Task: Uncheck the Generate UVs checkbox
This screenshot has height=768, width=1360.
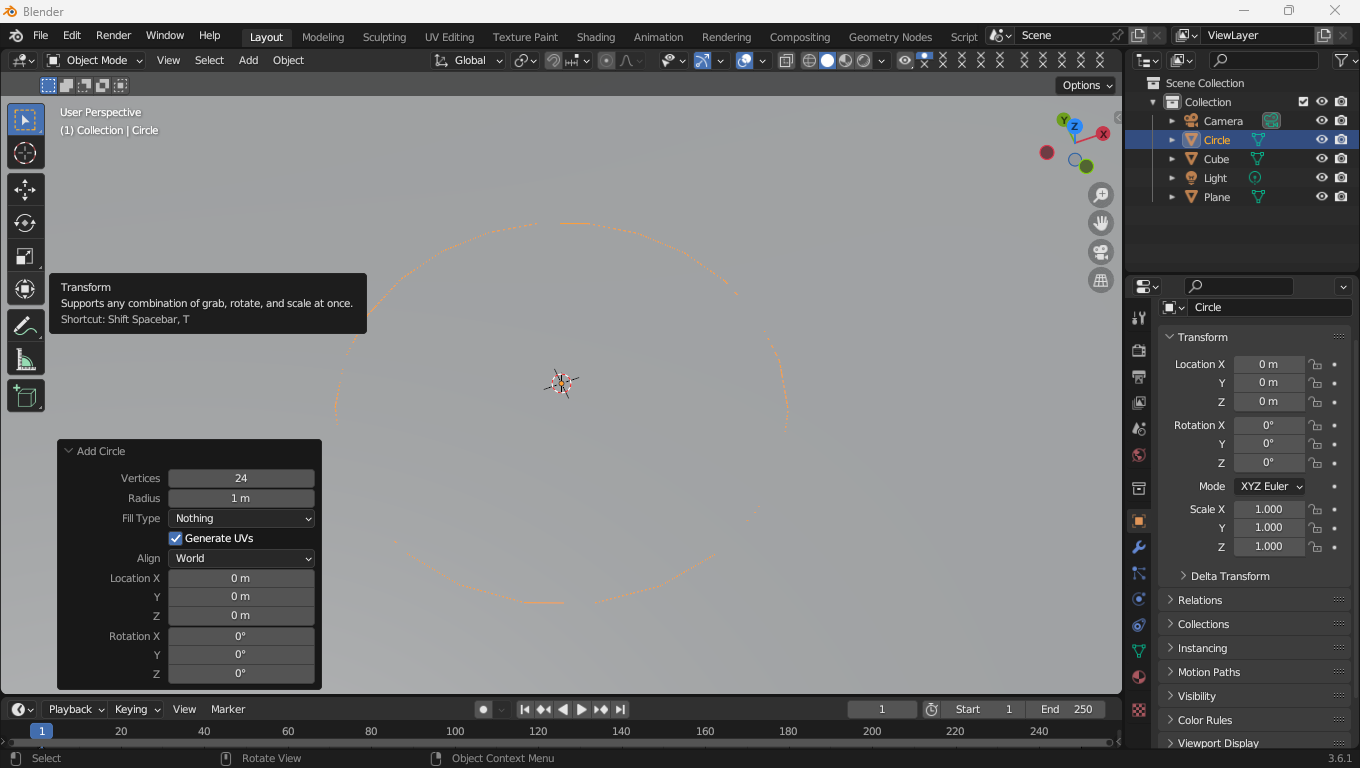Action: (176, 538)
